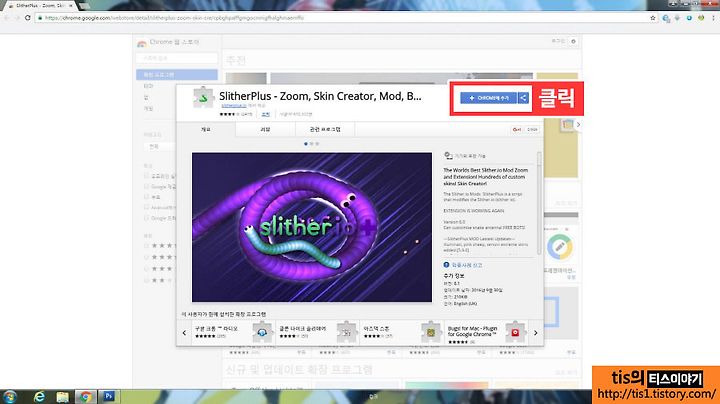Open Photoshop from the taskbar

(109, 396)
